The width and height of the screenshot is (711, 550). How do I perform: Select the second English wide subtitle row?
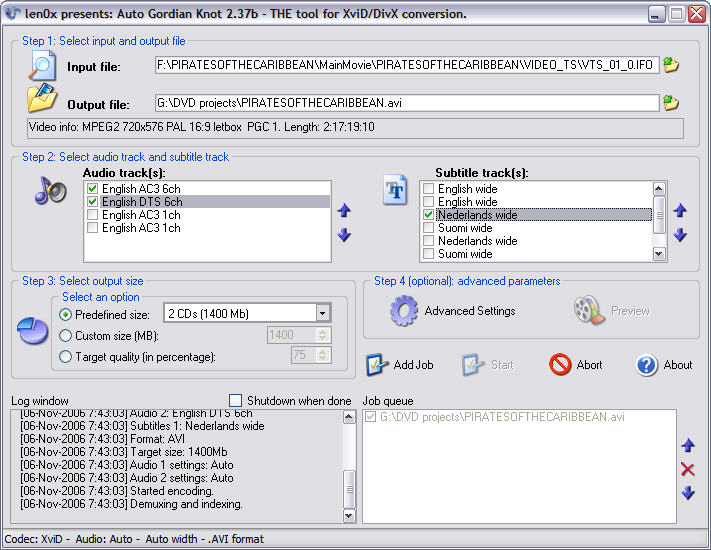click(x=536, y=202)
